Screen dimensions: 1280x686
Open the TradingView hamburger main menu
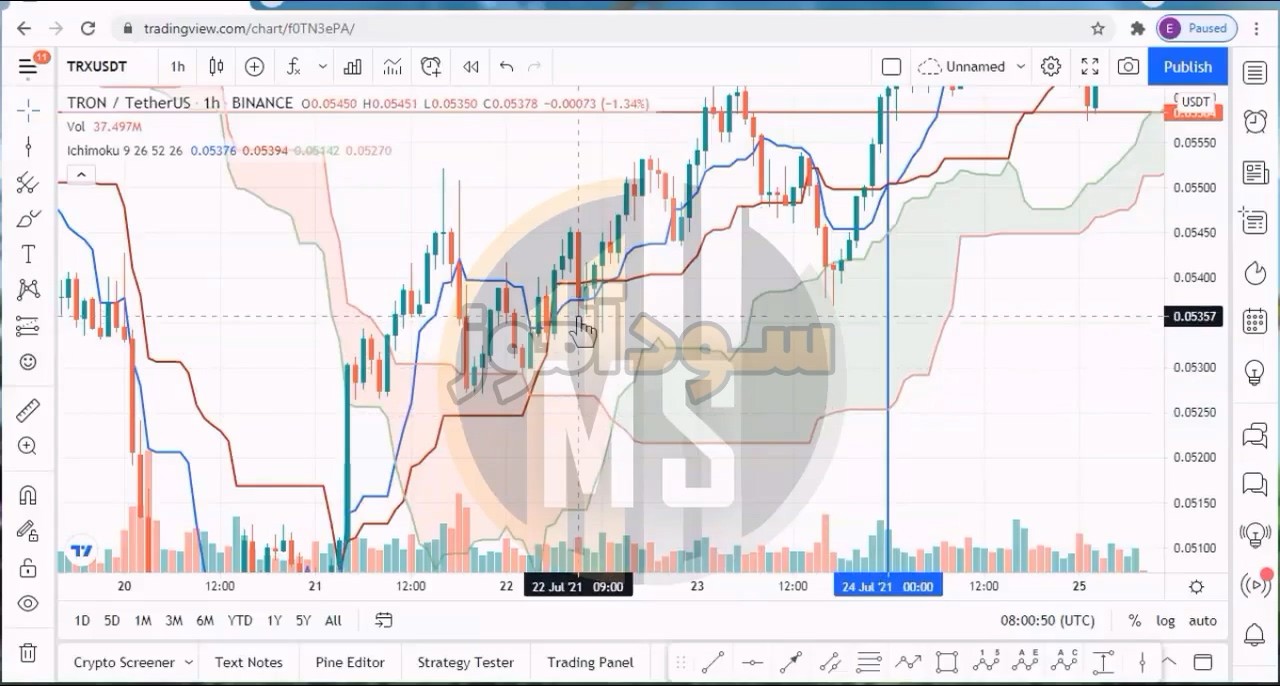pos(28,67)
